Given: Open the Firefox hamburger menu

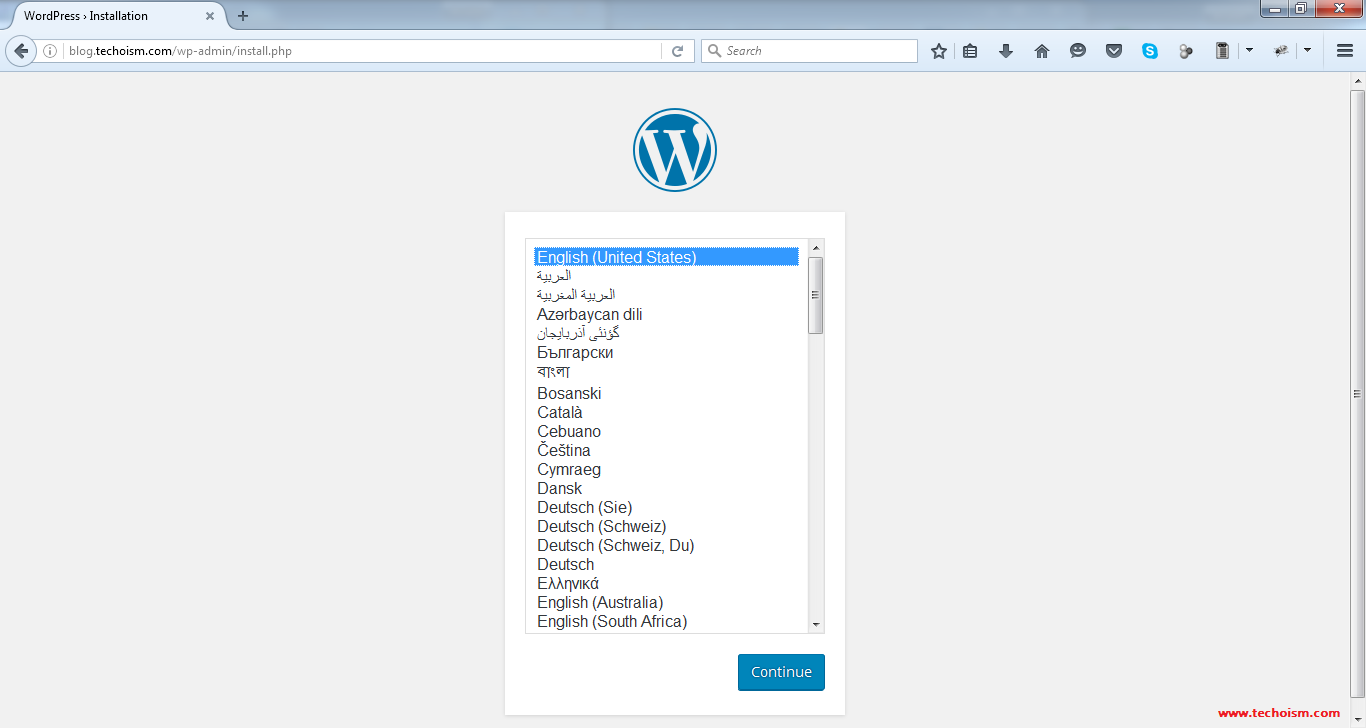Looking at the screenshot, I should point(1345,51).
